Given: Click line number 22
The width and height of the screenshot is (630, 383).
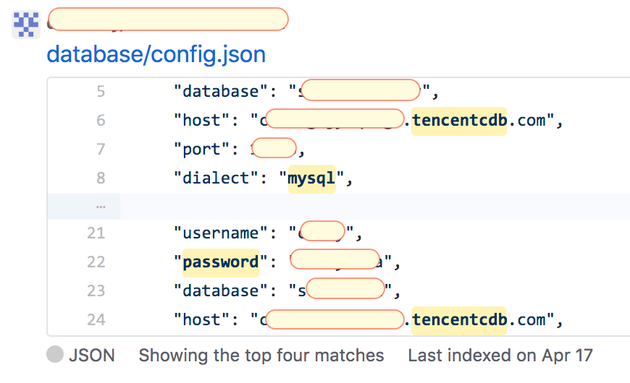Looking at the screenshot, I should tap(96, 262).
